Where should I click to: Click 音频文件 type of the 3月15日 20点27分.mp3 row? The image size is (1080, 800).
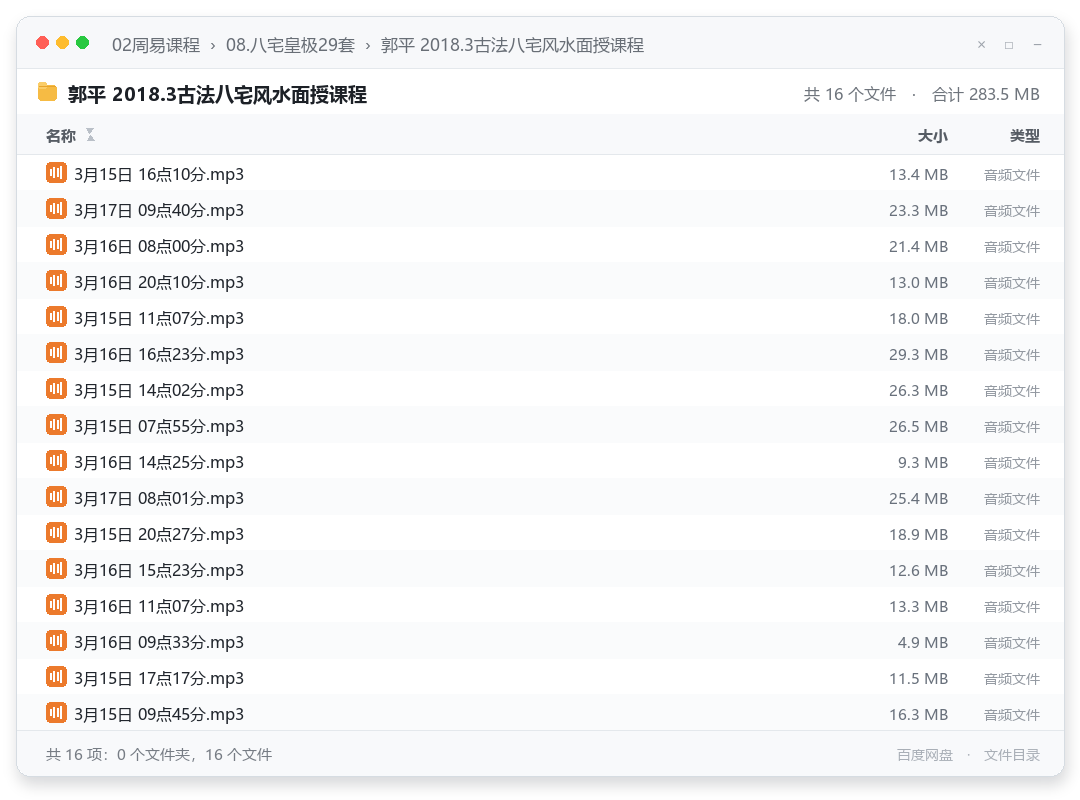coord(1012,535)
